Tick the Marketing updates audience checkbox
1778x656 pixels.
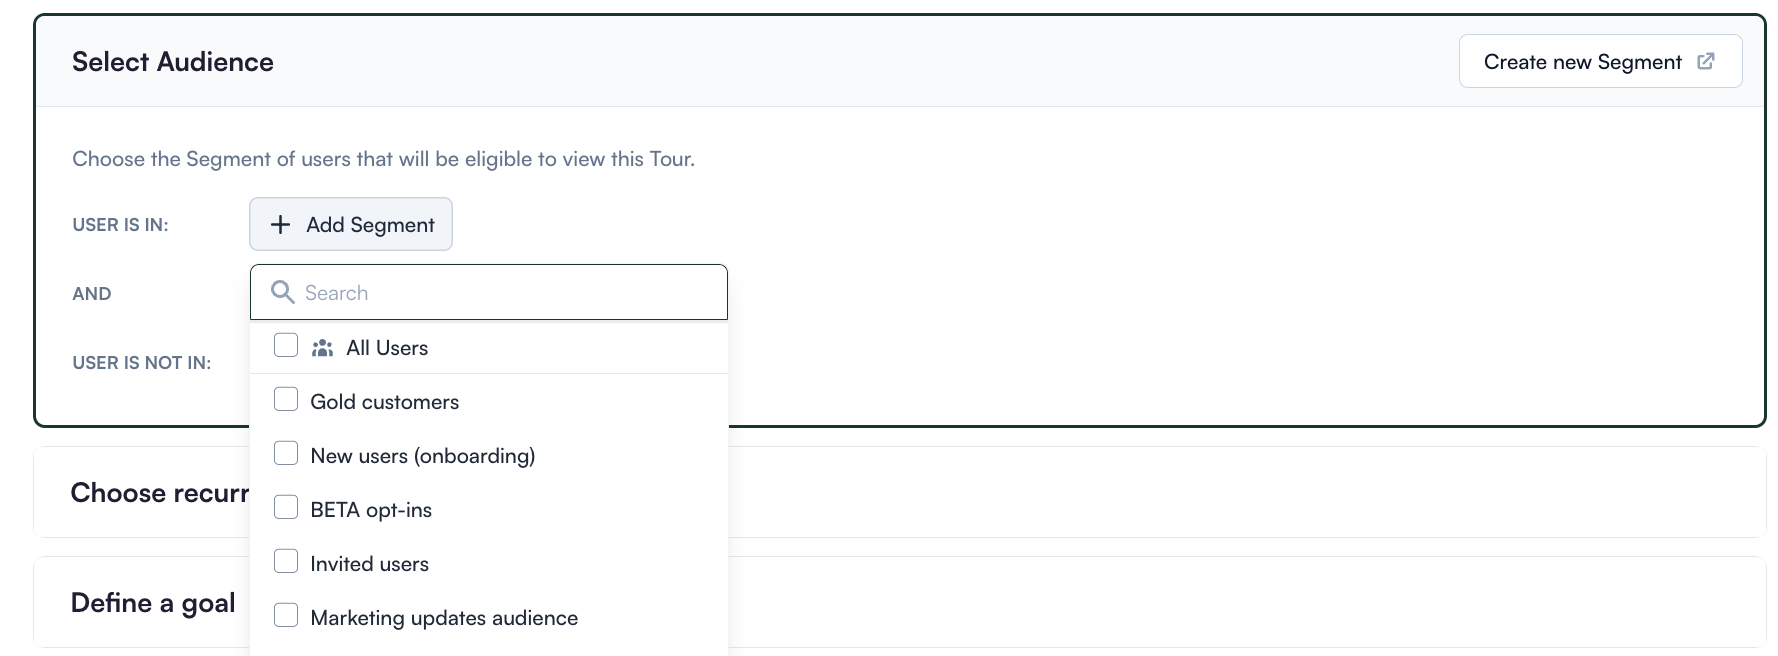click(286, 616)
